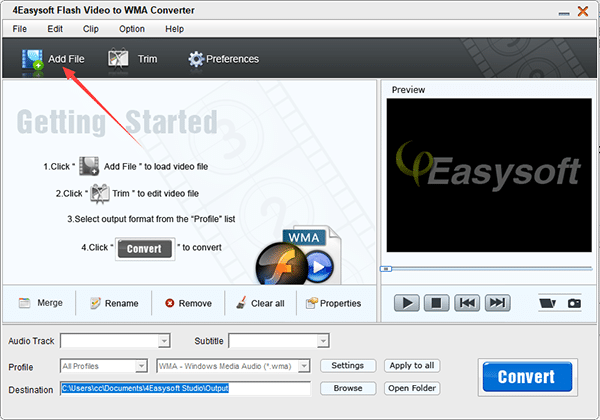The image size is (600, 420).
Task: Click the Open Folder button
Action: [x=412, y=388]
